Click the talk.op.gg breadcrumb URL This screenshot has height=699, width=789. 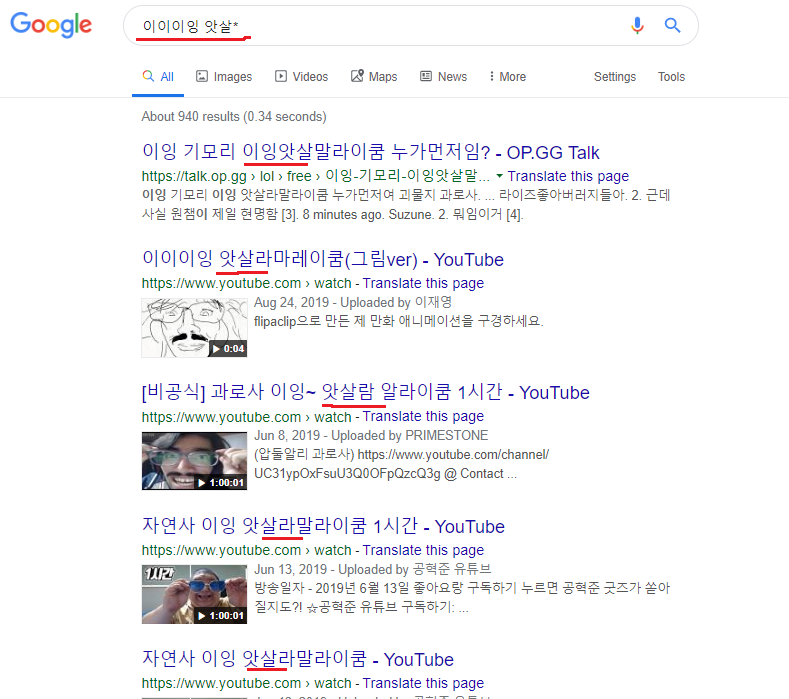315,176
